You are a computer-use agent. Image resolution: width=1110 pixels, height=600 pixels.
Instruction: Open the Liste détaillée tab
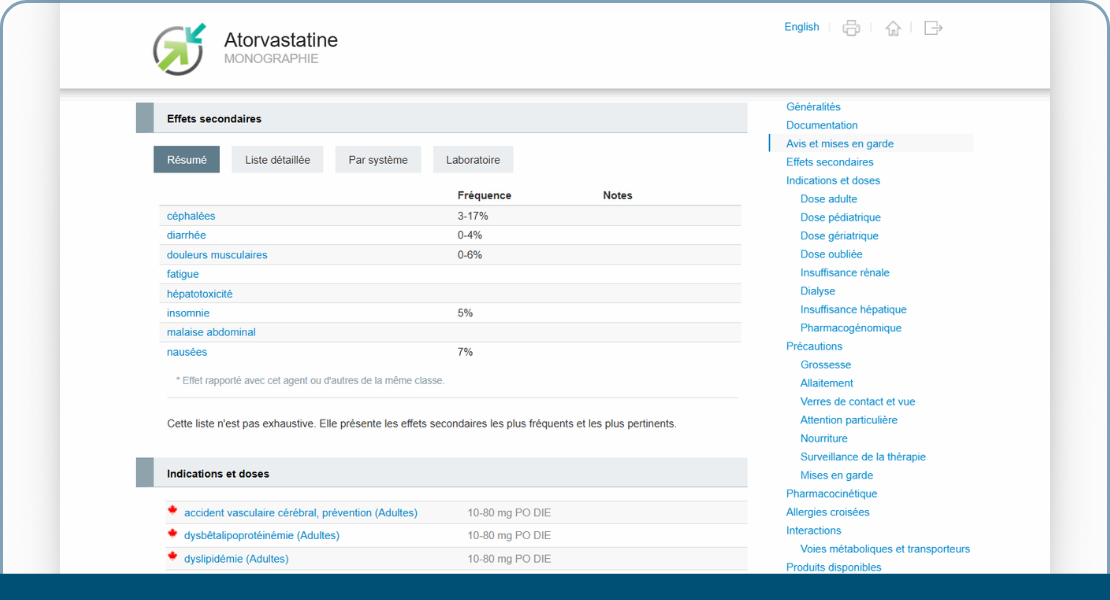tap(277, 160)
